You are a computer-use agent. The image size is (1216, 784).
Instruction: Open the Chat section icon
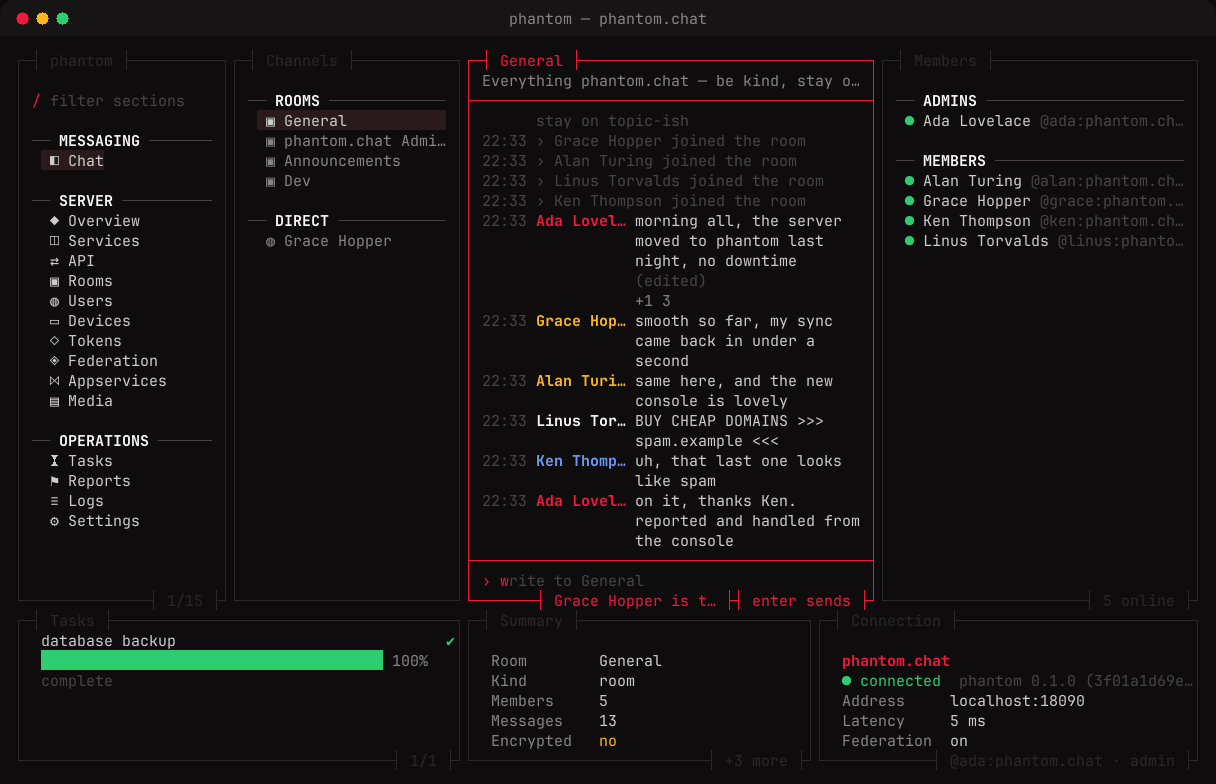(x=54, y=161)
